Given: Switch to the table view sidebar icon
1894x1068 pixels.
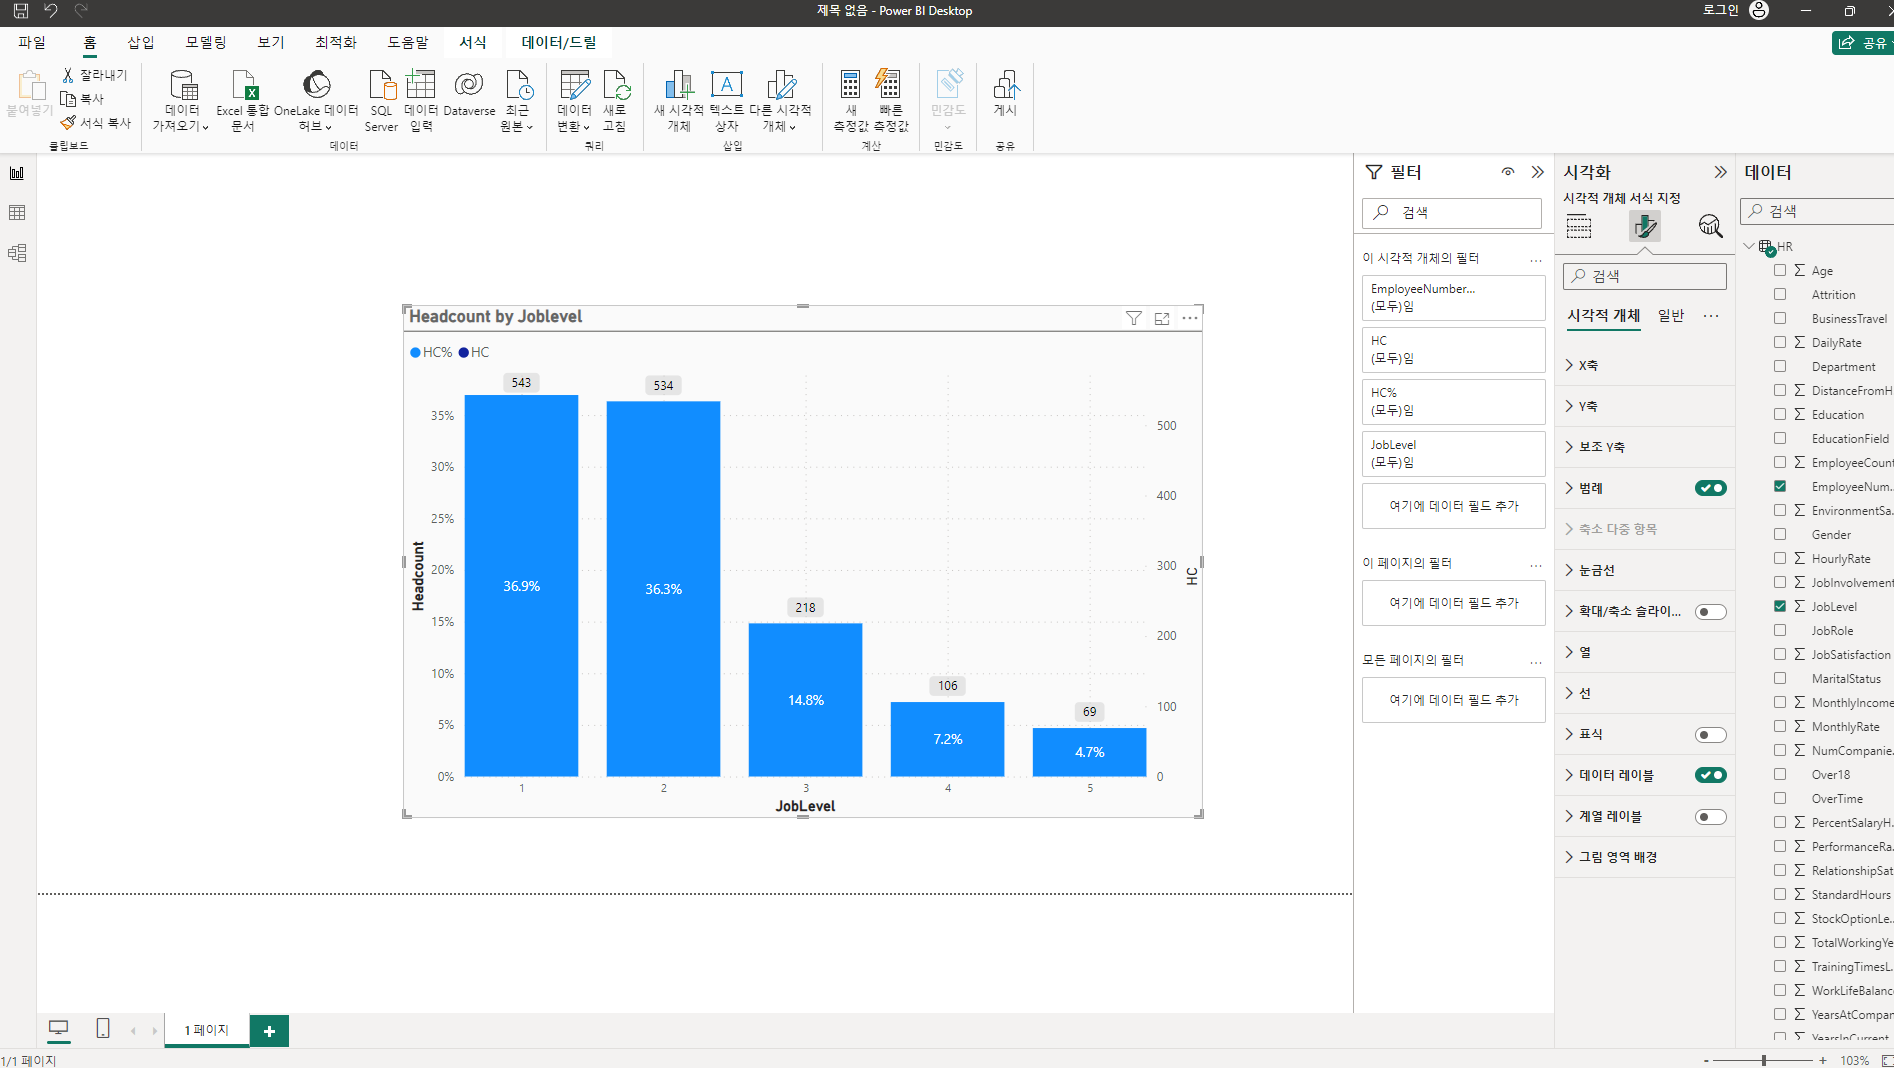Looking at the screenshot, I should pos(17,213).
